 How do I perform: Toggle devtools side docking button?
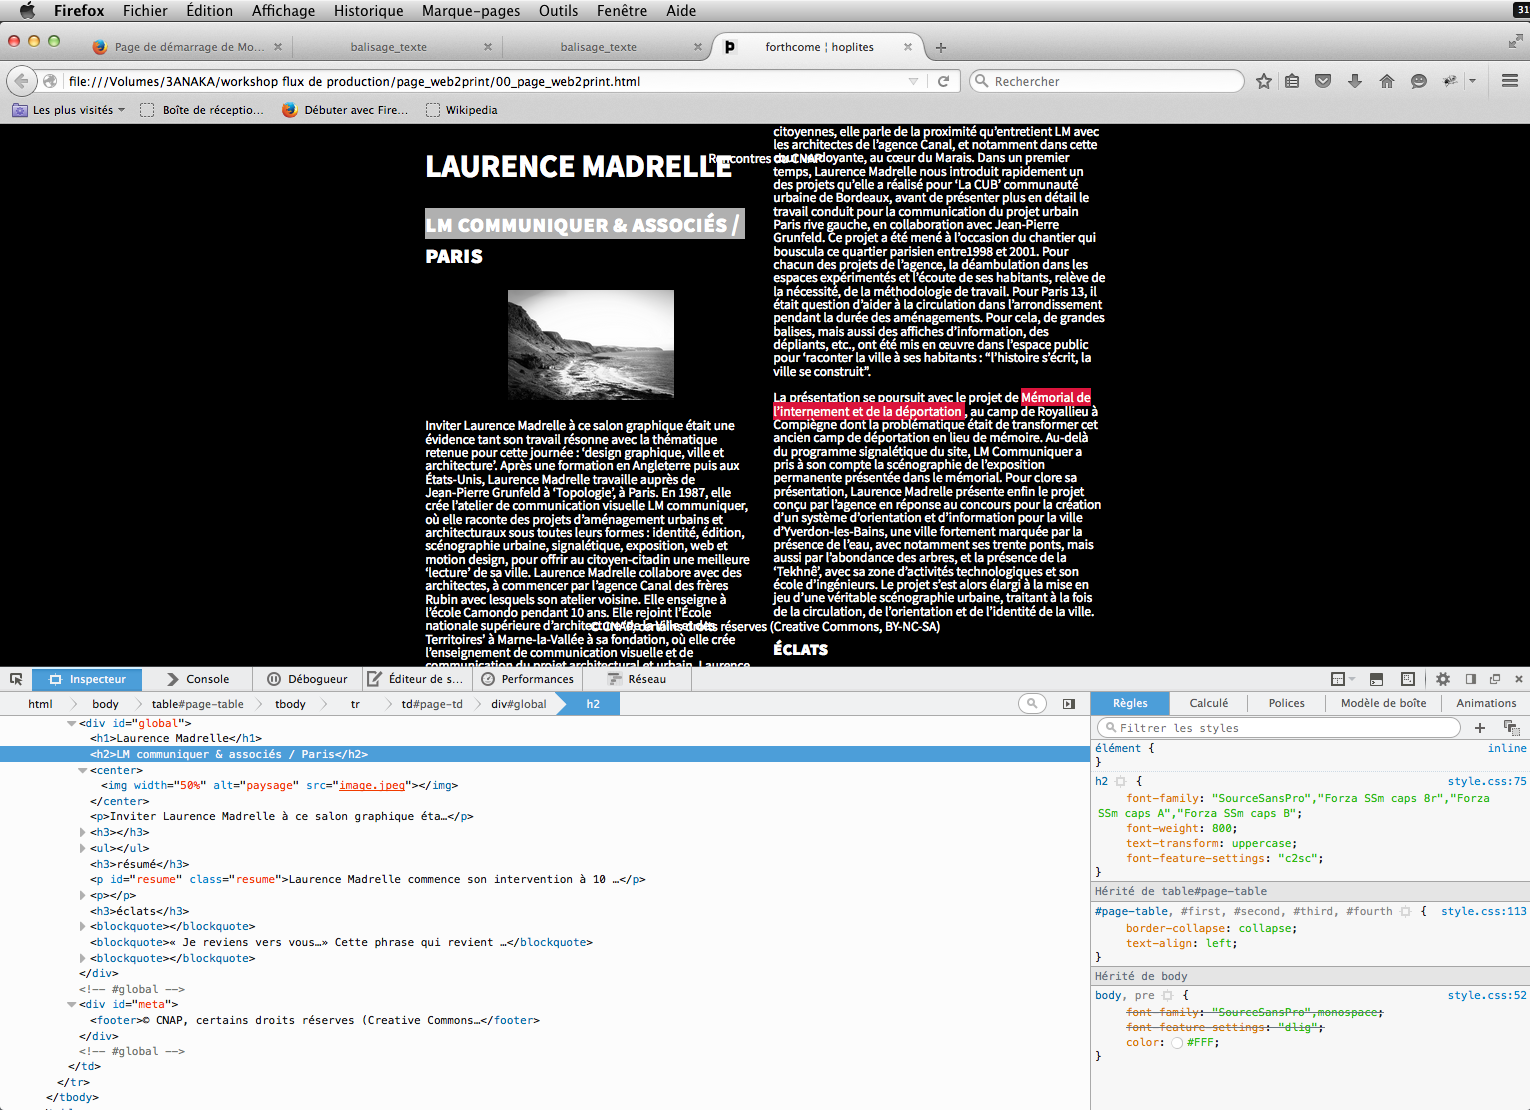[x=1471, y=679]
